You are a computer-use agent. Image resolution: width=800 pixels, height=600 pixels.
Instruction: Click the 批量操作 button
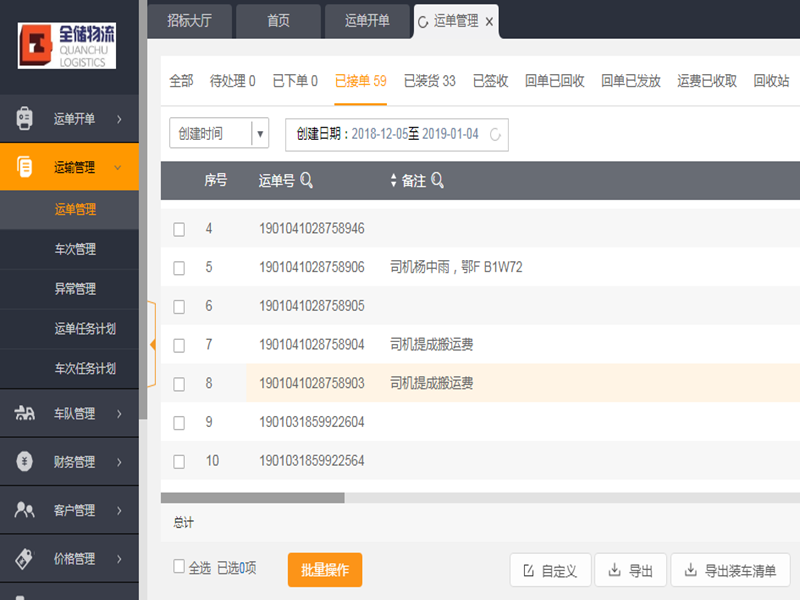click(x=324, y=570)
